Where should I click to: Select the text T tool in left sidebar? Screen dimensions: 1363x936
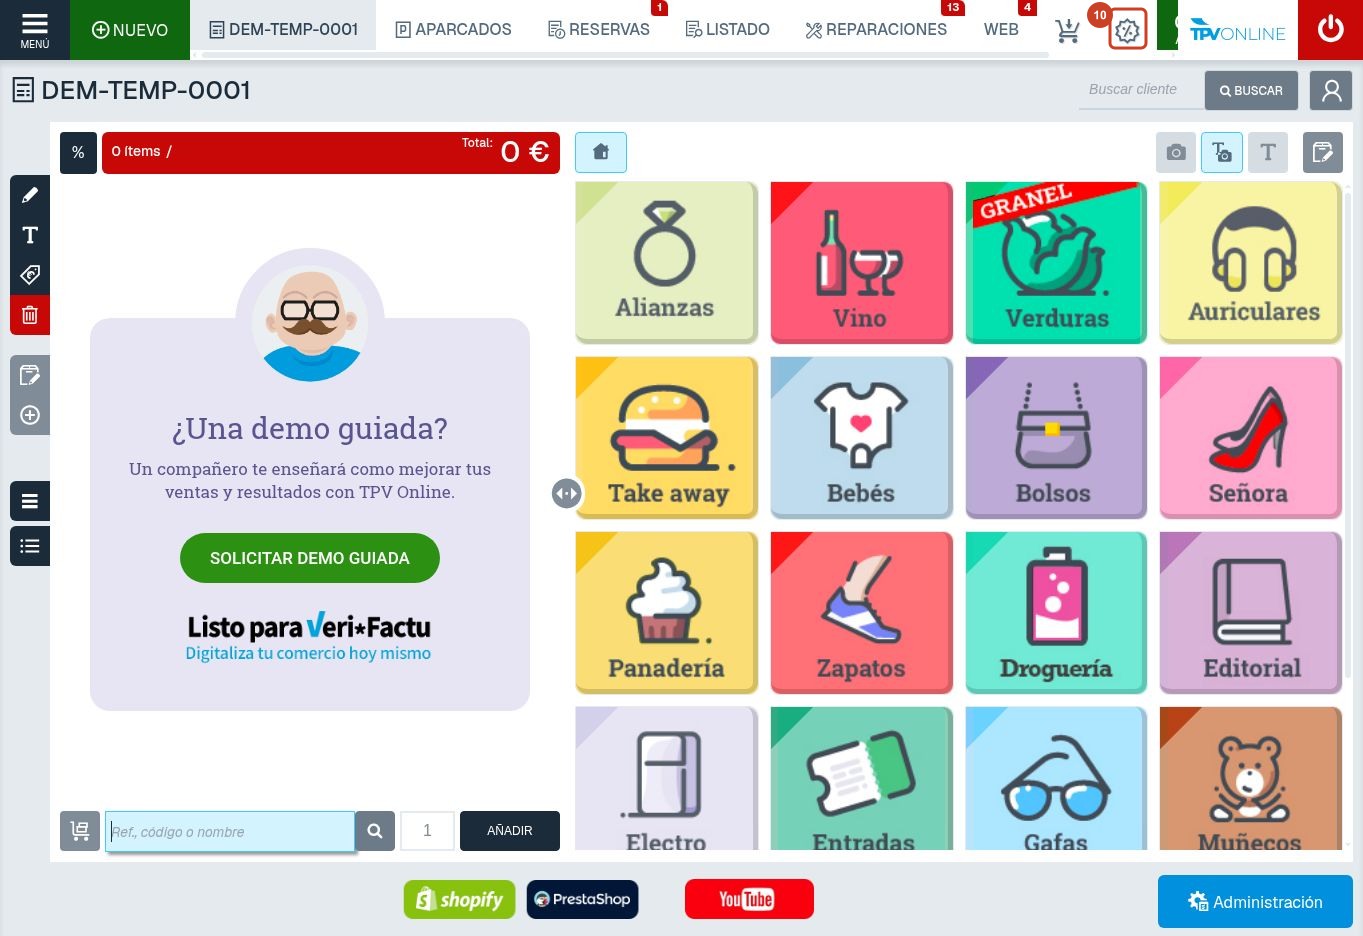30,235
